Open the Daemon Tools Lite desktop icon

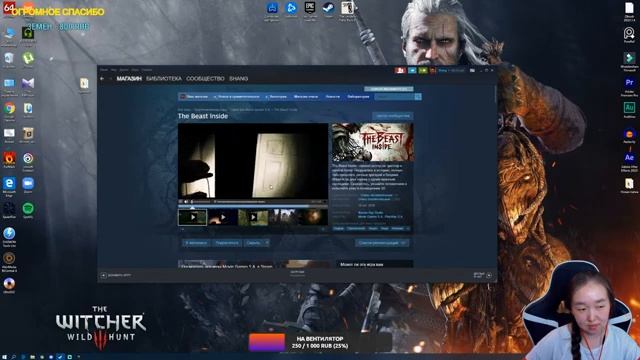point(9,237)
